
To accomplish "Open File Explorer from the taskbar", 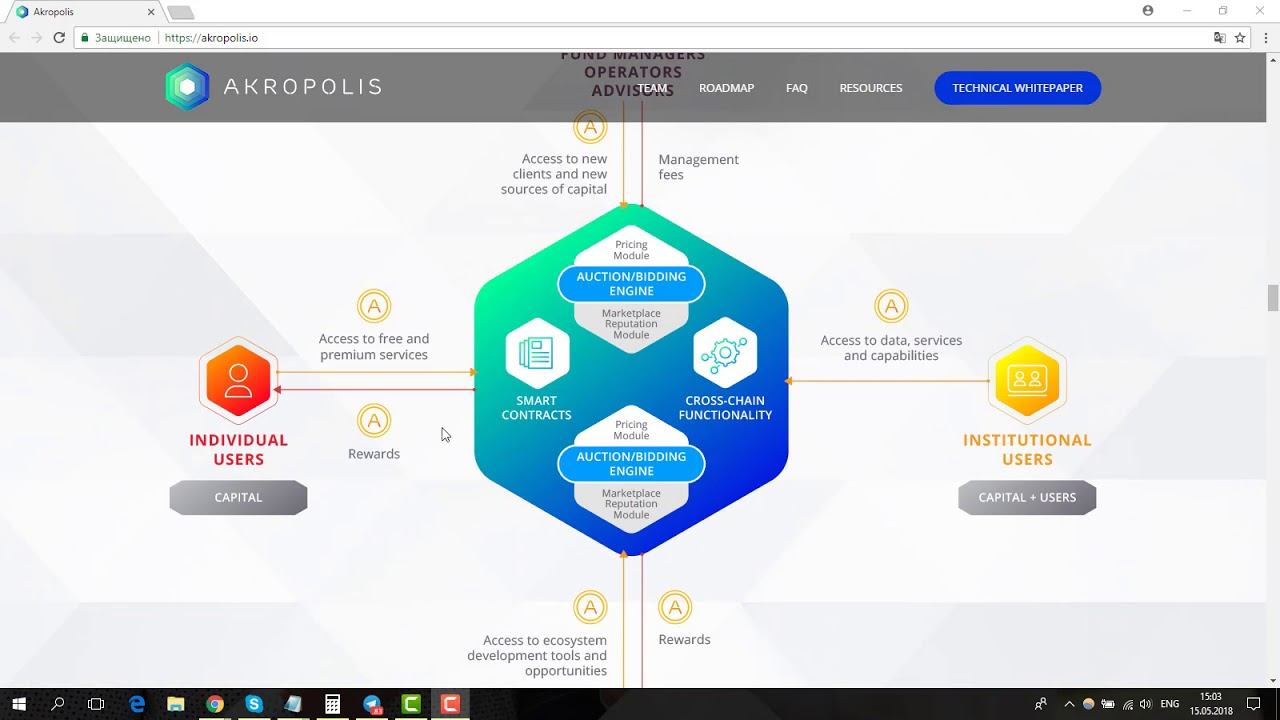I will [175, 704].
